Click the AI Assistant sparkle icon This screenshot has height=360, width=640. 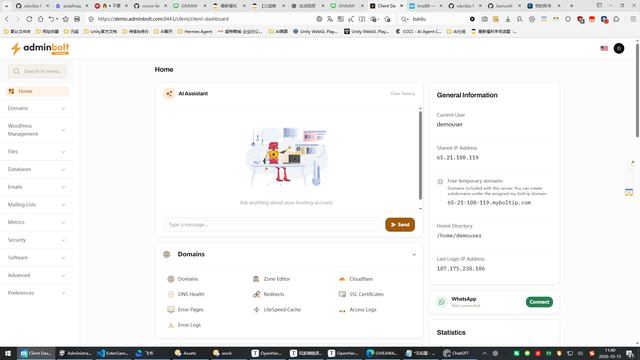pos(169,93)
